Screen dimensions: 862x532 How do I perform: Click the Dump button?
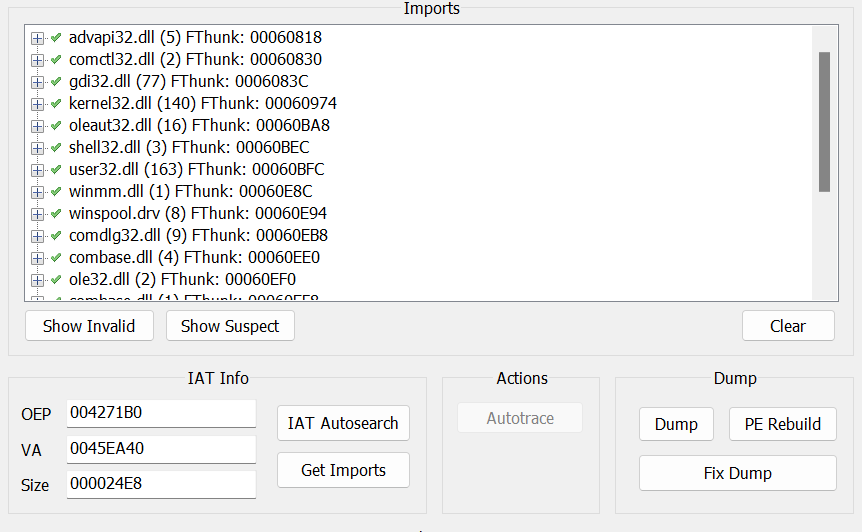pyautogui.click(x=676, y=424)
